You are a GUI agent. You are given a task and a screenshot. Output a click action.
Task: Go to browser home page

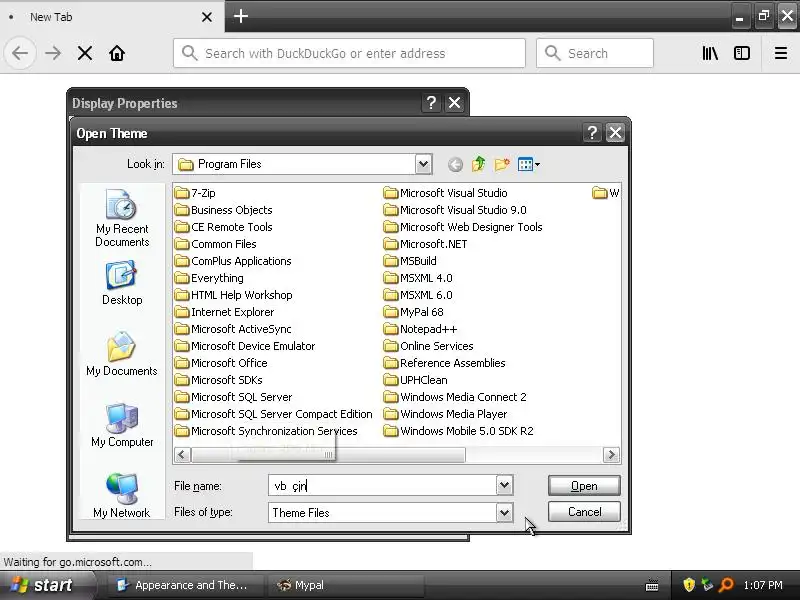pyautogui.click(x=117, y=53)
